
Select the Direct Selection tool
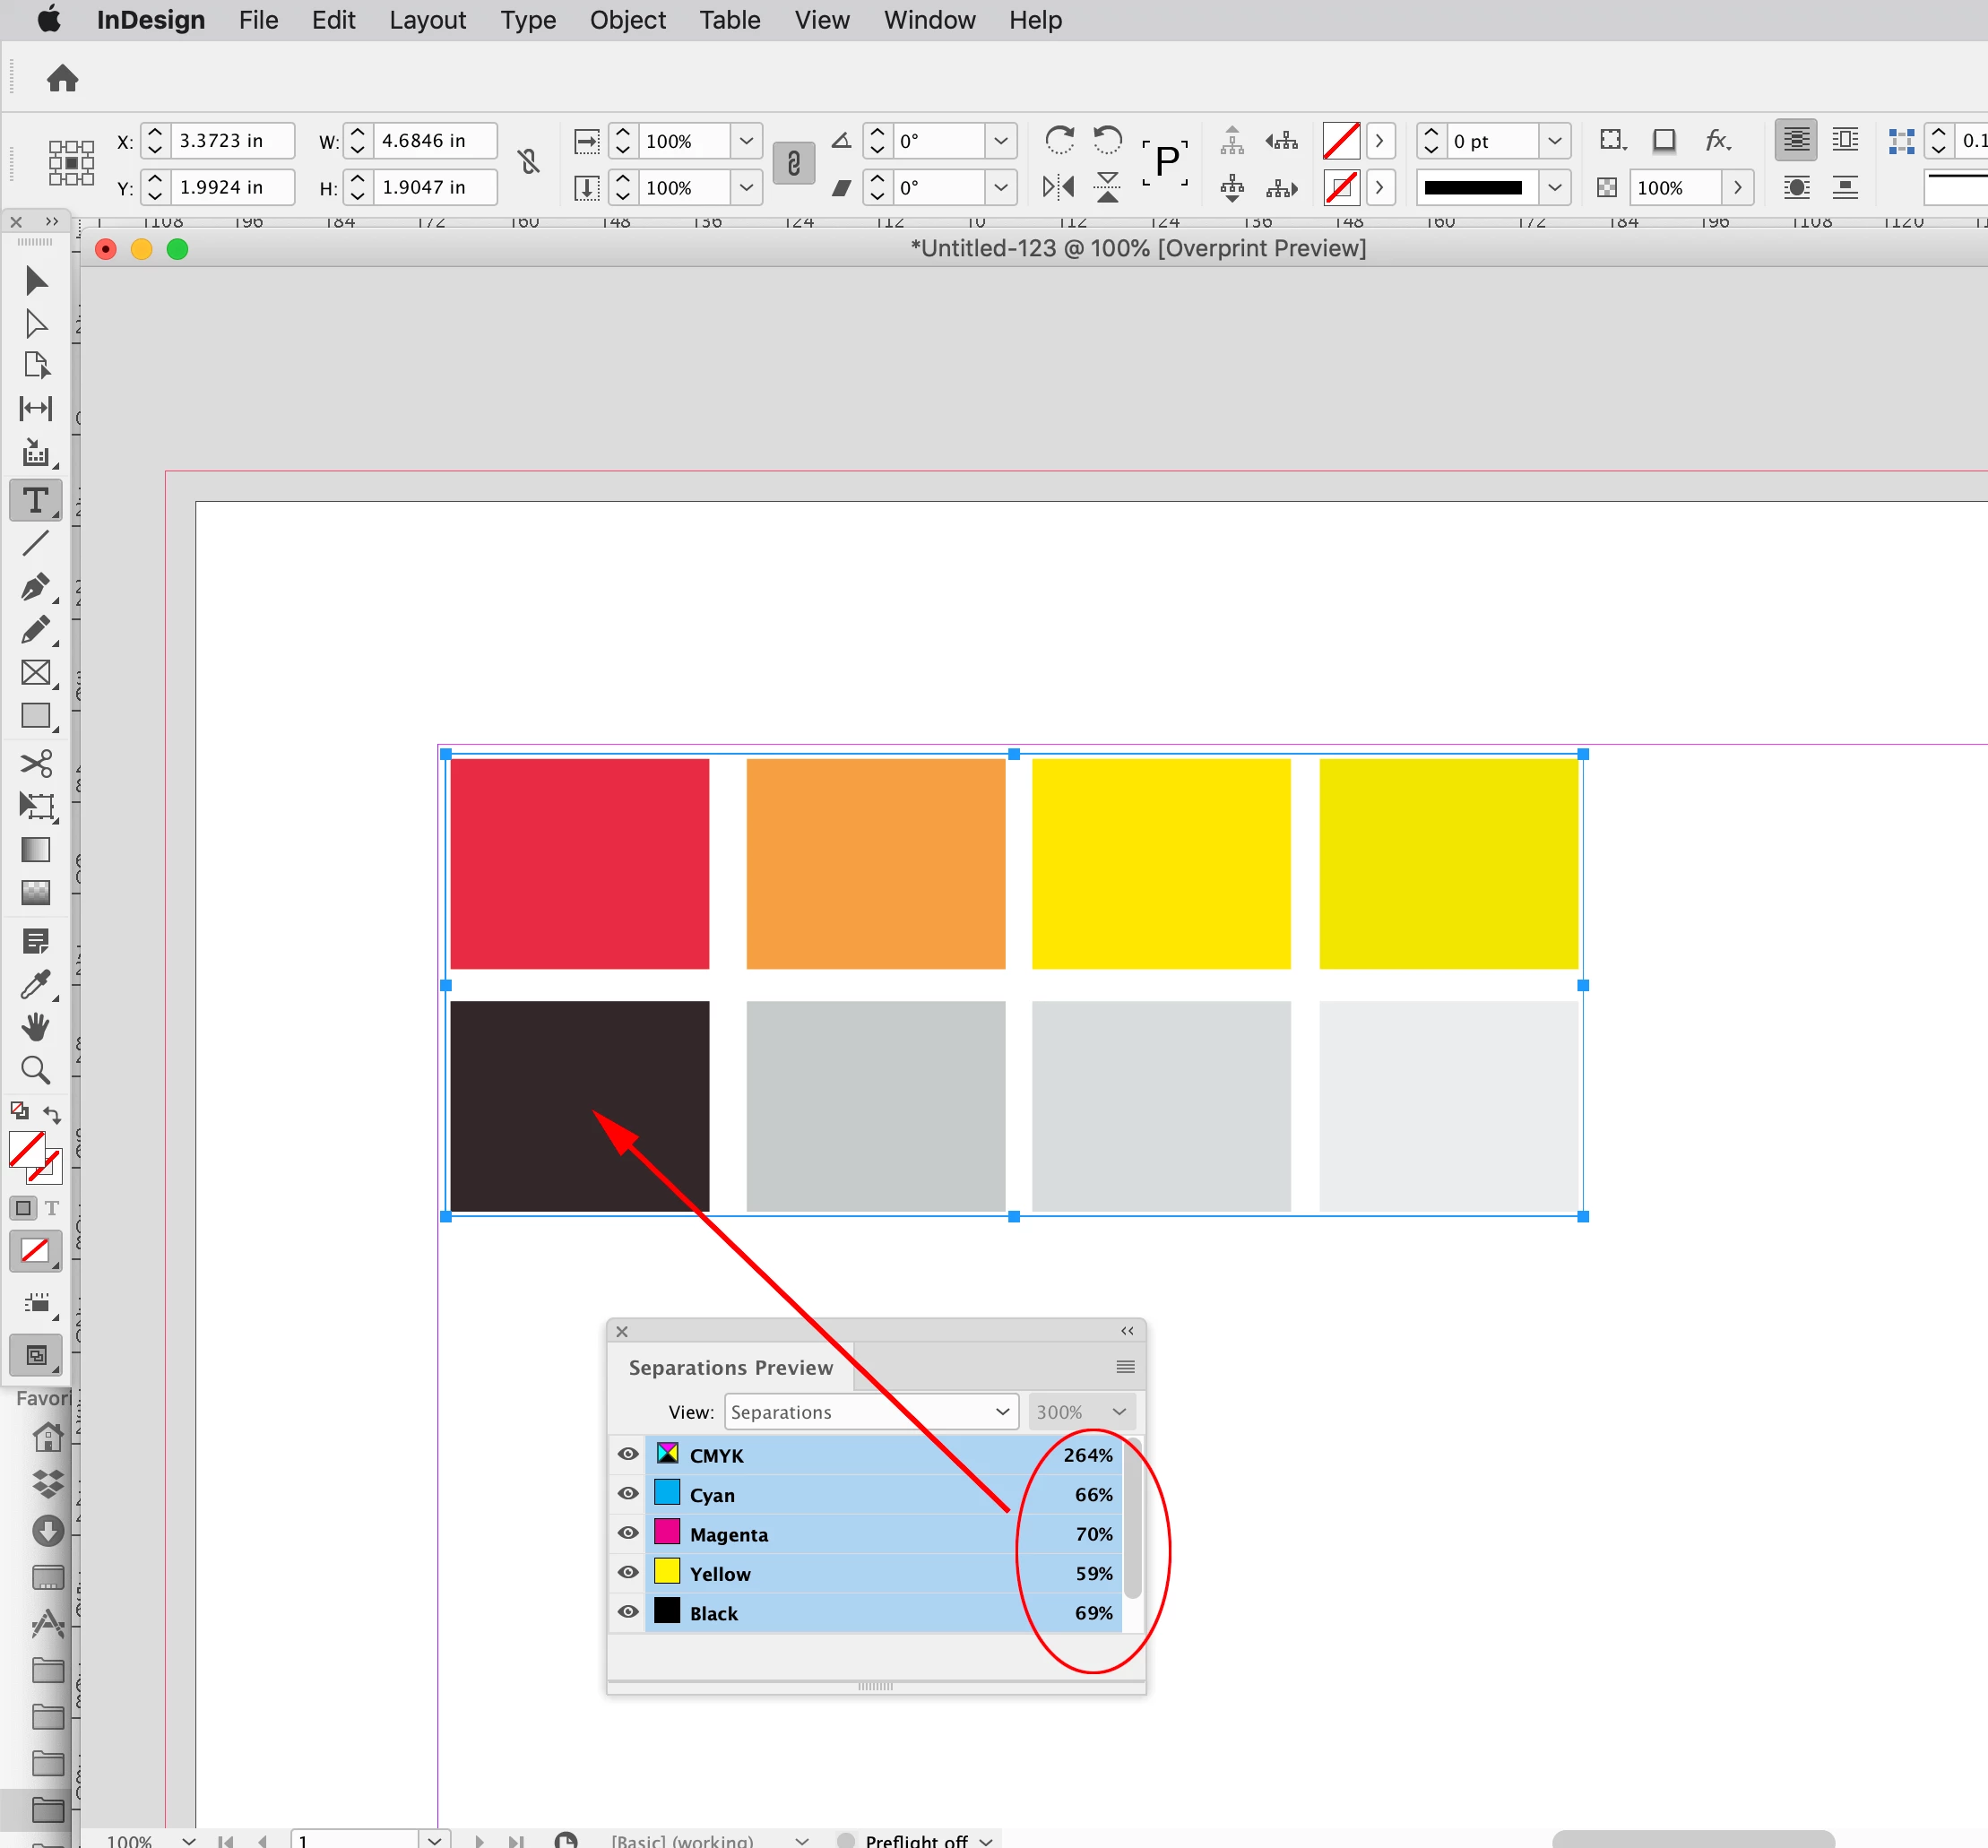pyautogui.click(x=35, y=324)
